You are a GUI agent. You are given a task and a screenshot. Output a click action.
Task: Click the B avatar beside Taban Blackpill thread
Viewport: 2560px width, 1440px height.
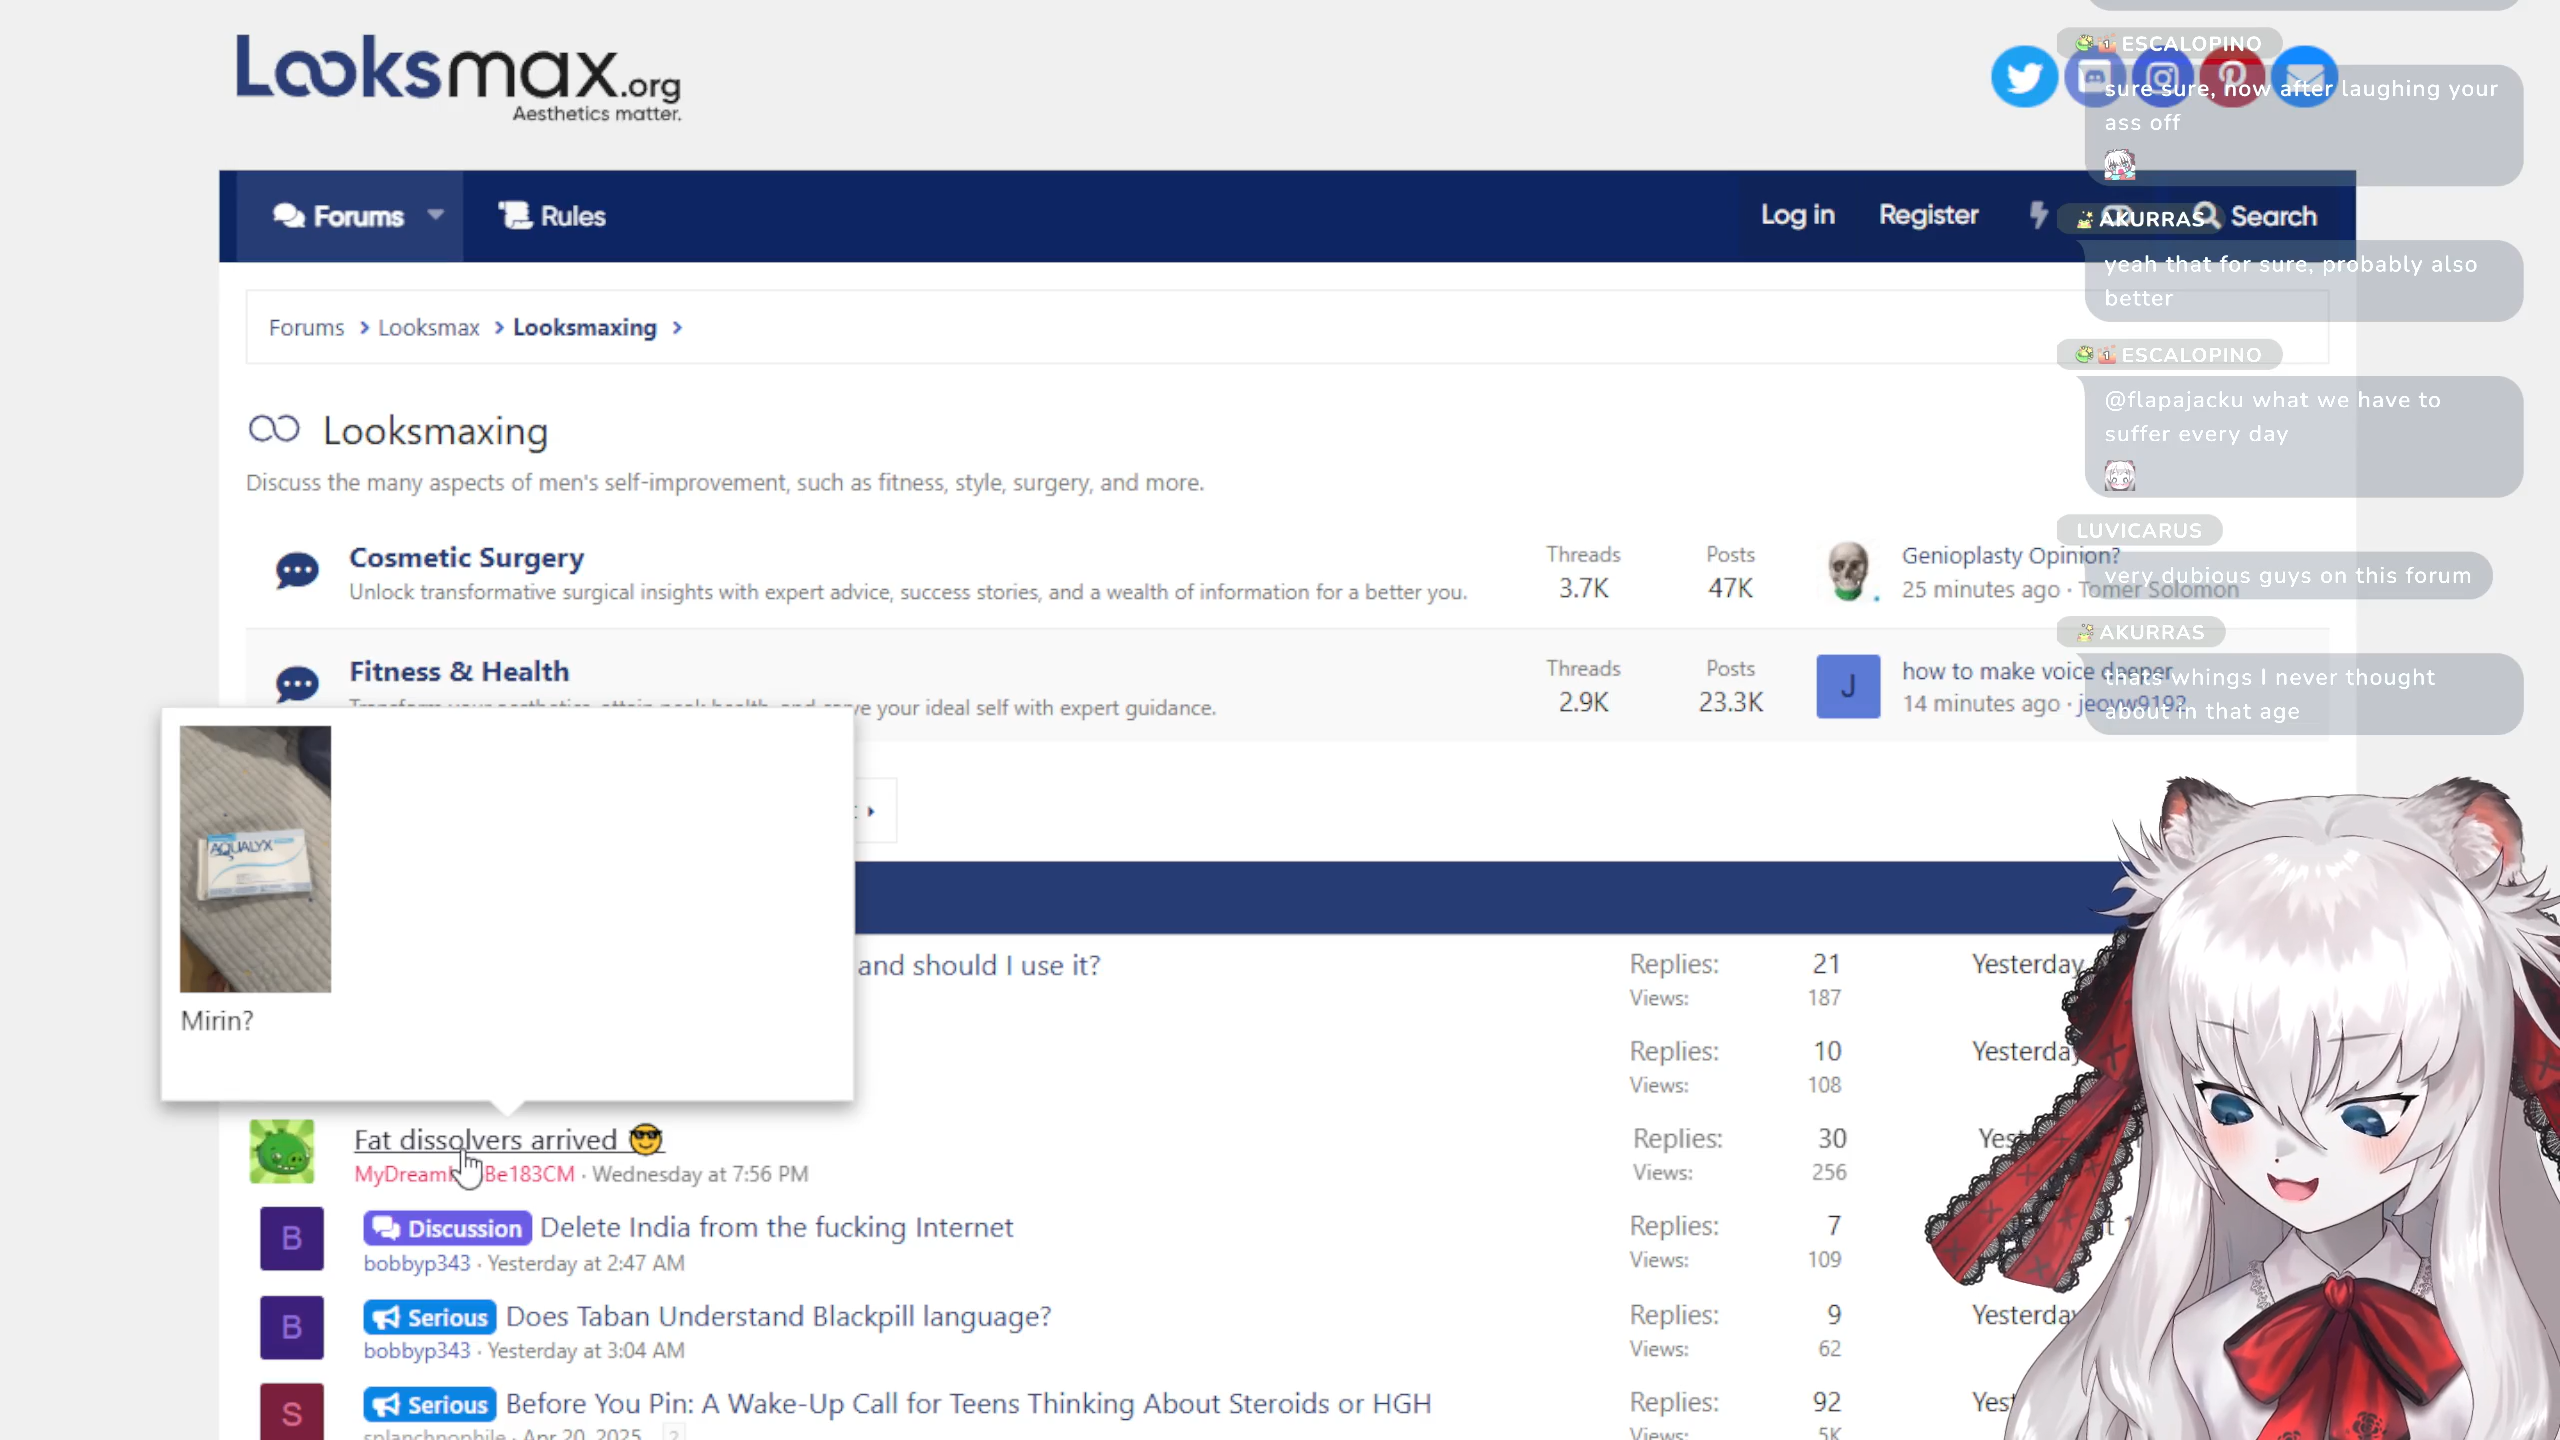coord(292,1327)
